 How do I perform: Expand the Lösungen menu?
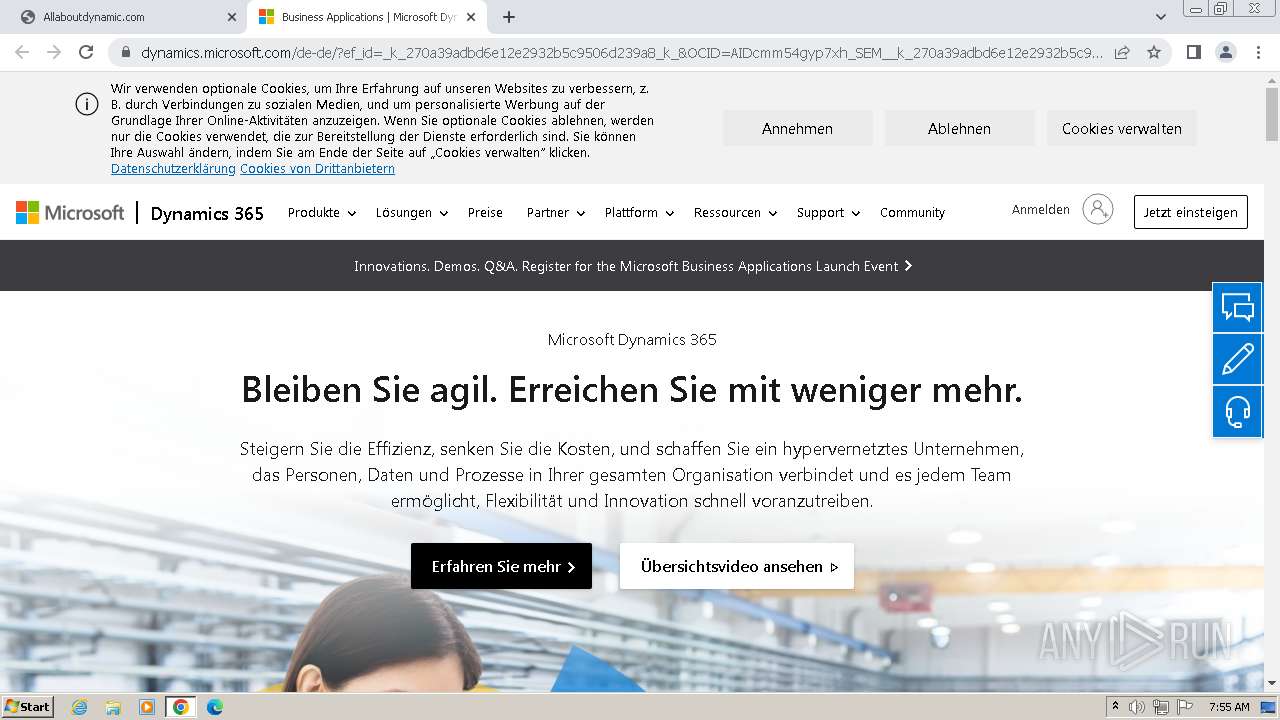coord(412,212)
